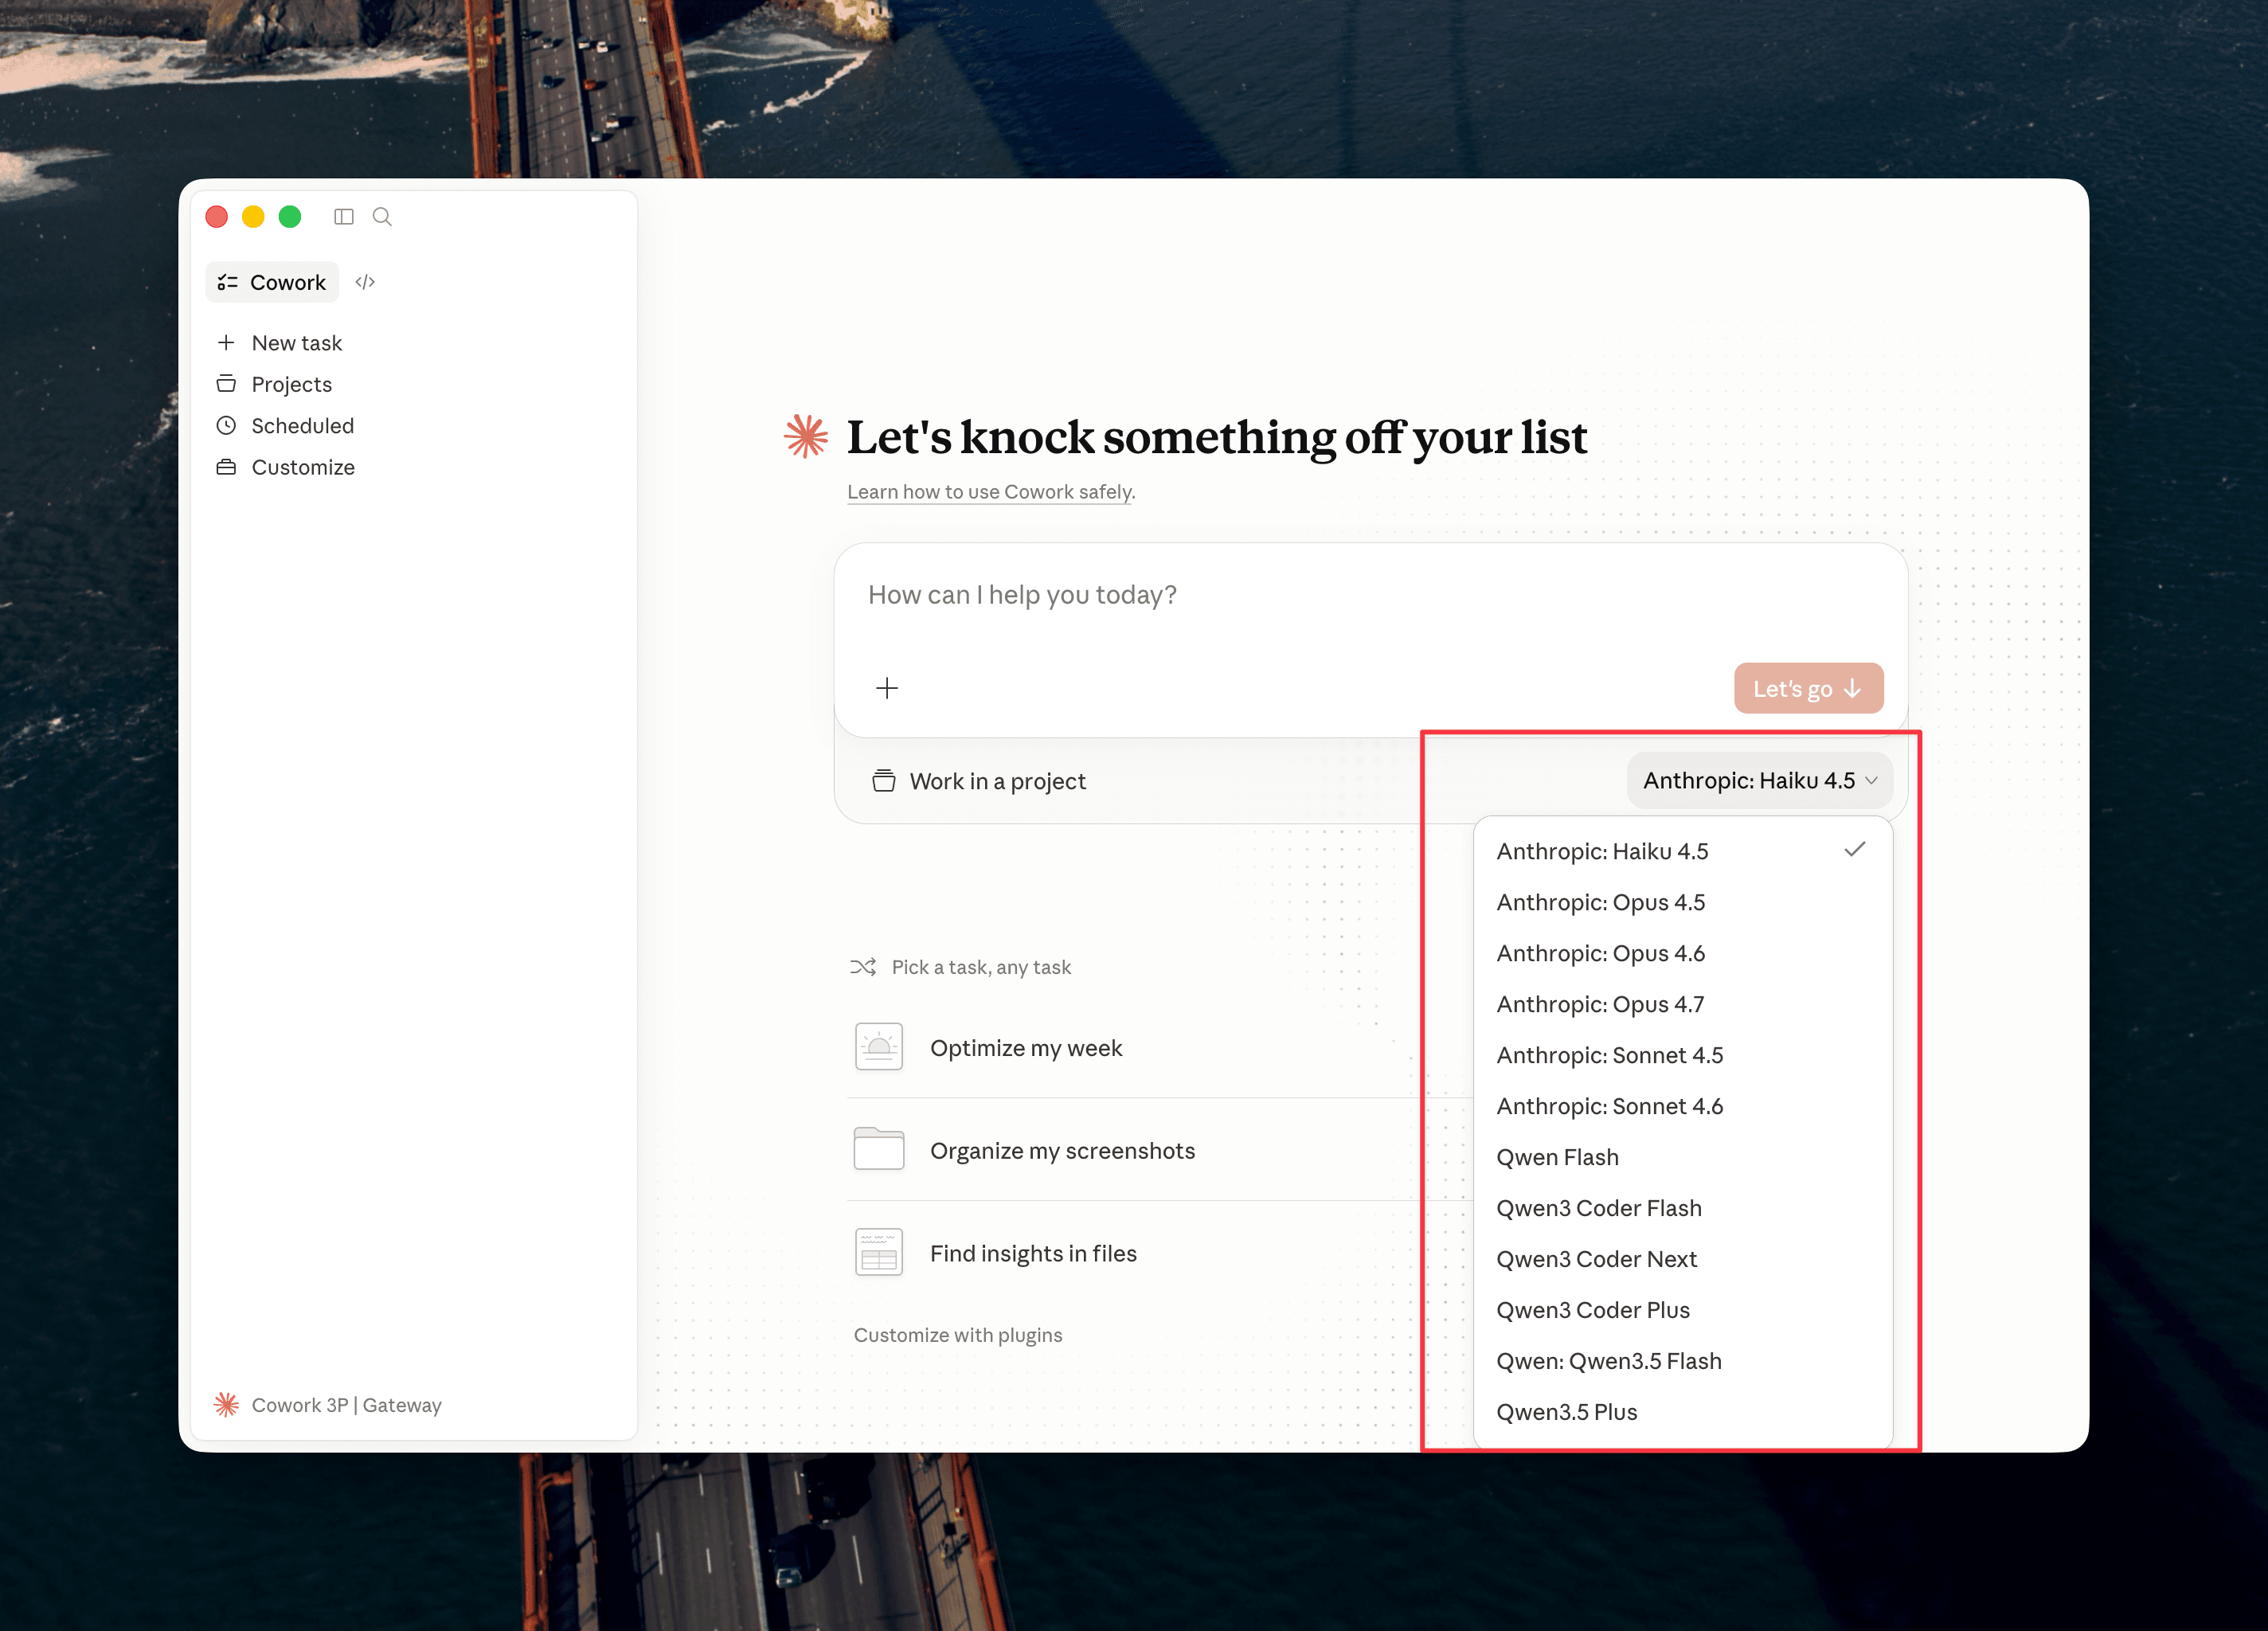Click the plus attachment icon in prompt box

click(886, 688)
